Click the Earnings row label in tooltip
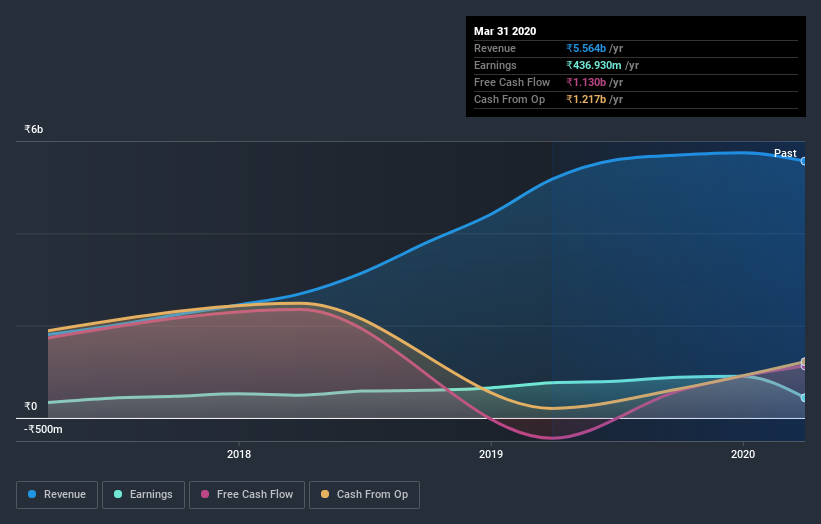This screenshot has height=524, width=821. click(495, 65)
